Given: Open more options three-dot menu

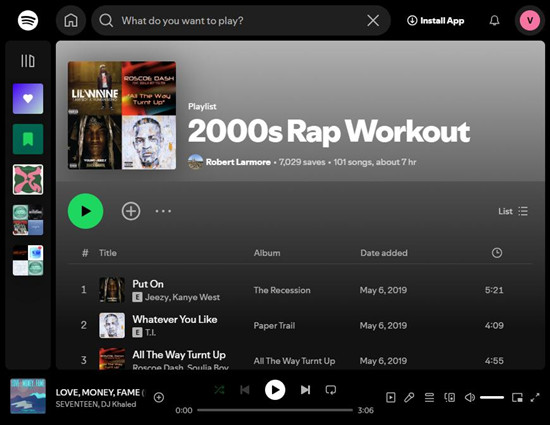Looking at the screenshot, I should point(163,211).
